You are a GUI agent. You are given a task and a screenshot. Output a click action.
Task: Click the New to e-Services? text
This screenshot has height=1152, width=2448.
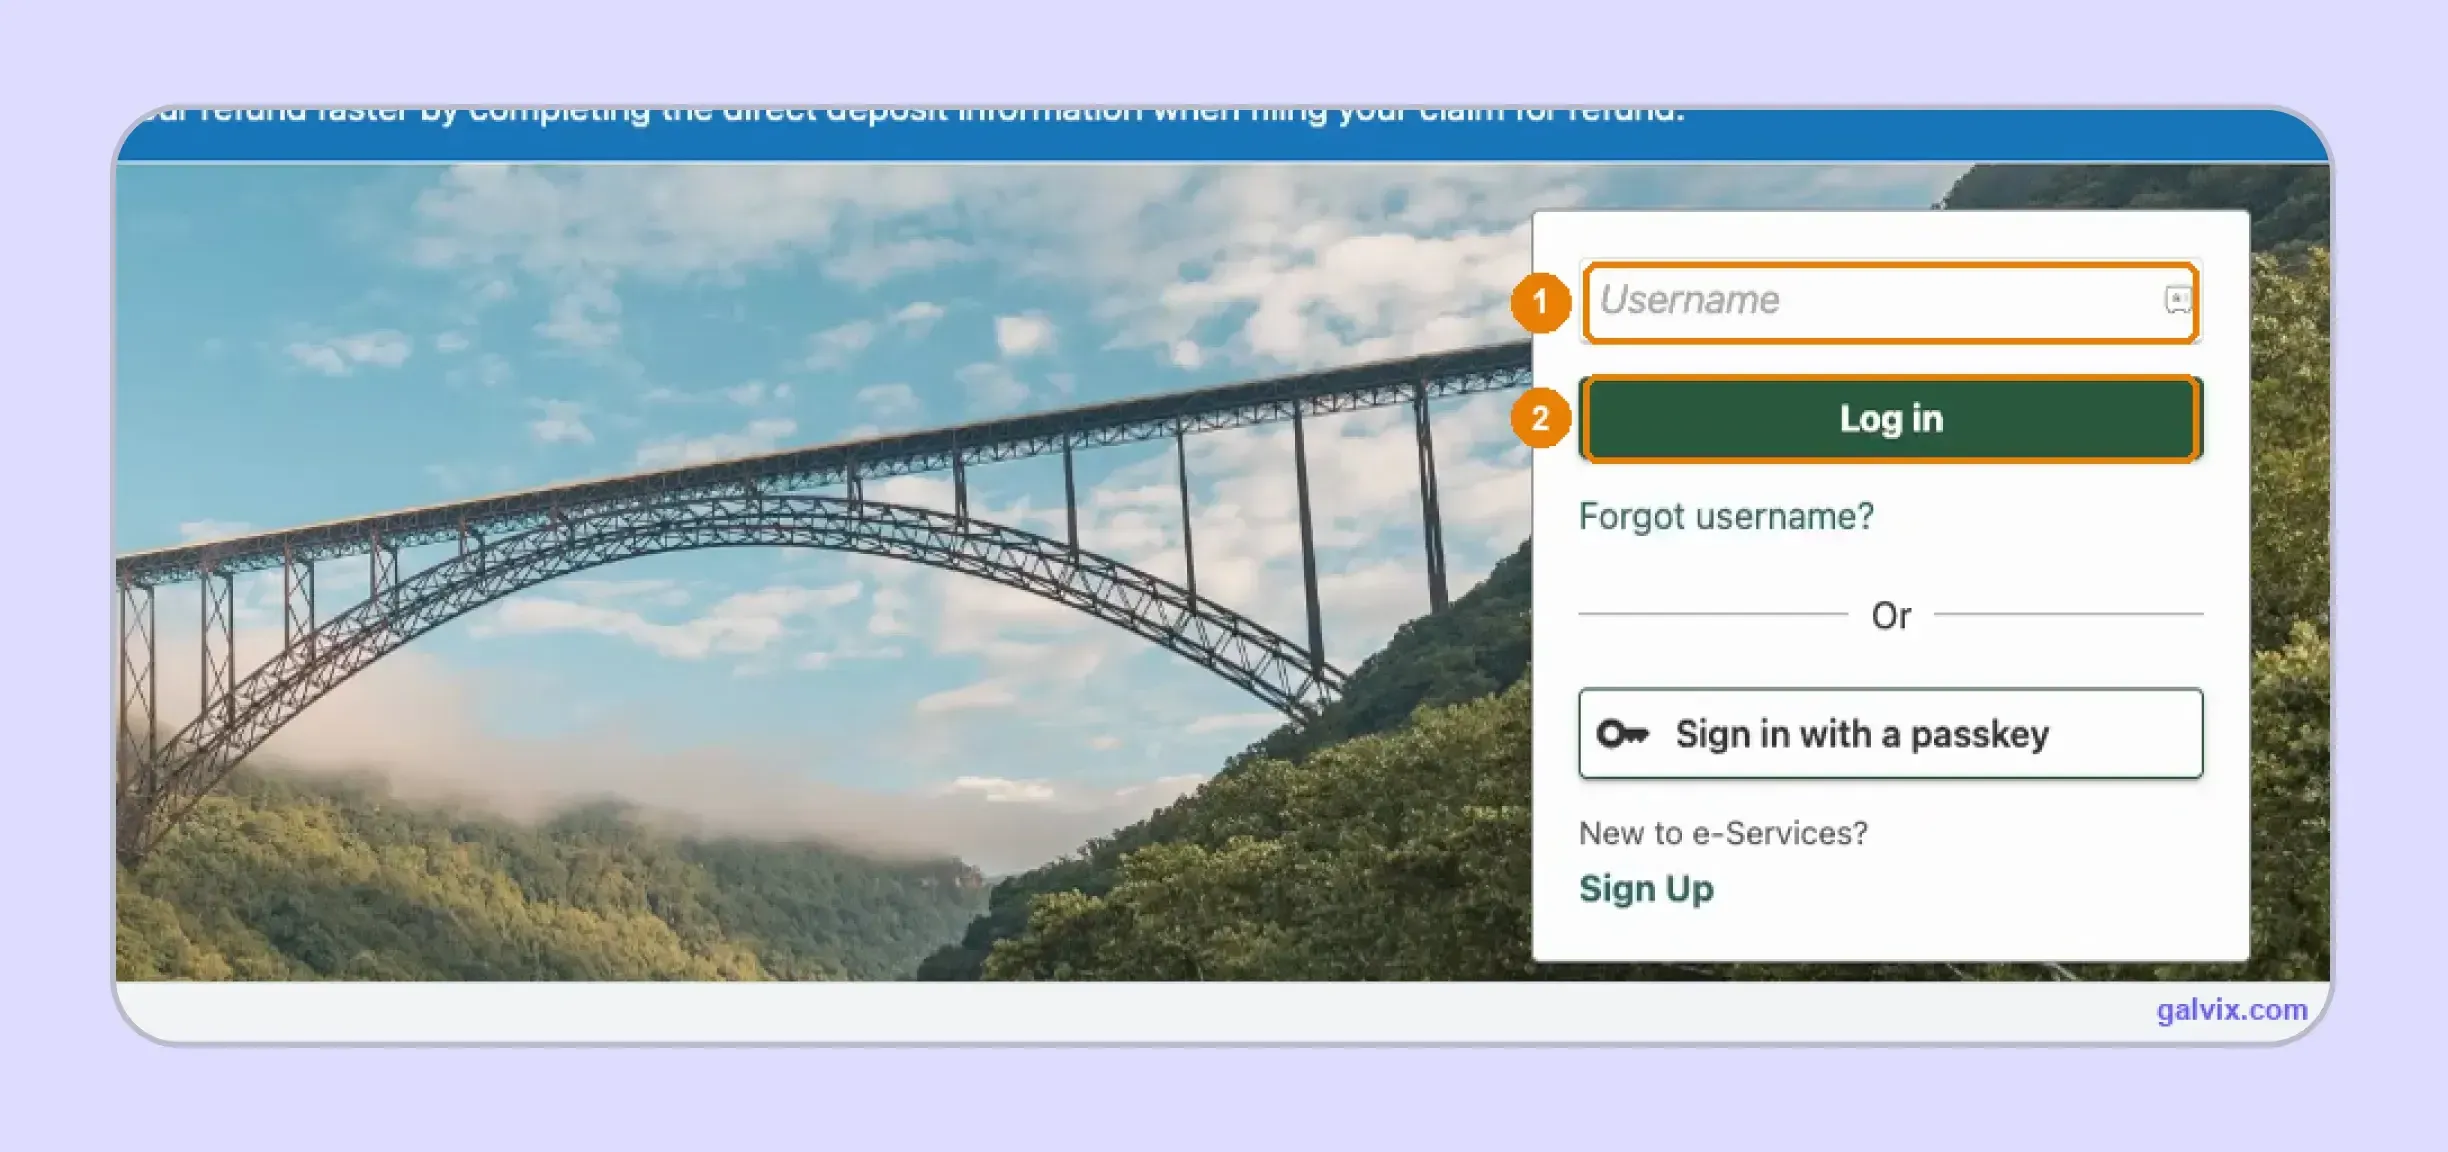(1723, 833)
